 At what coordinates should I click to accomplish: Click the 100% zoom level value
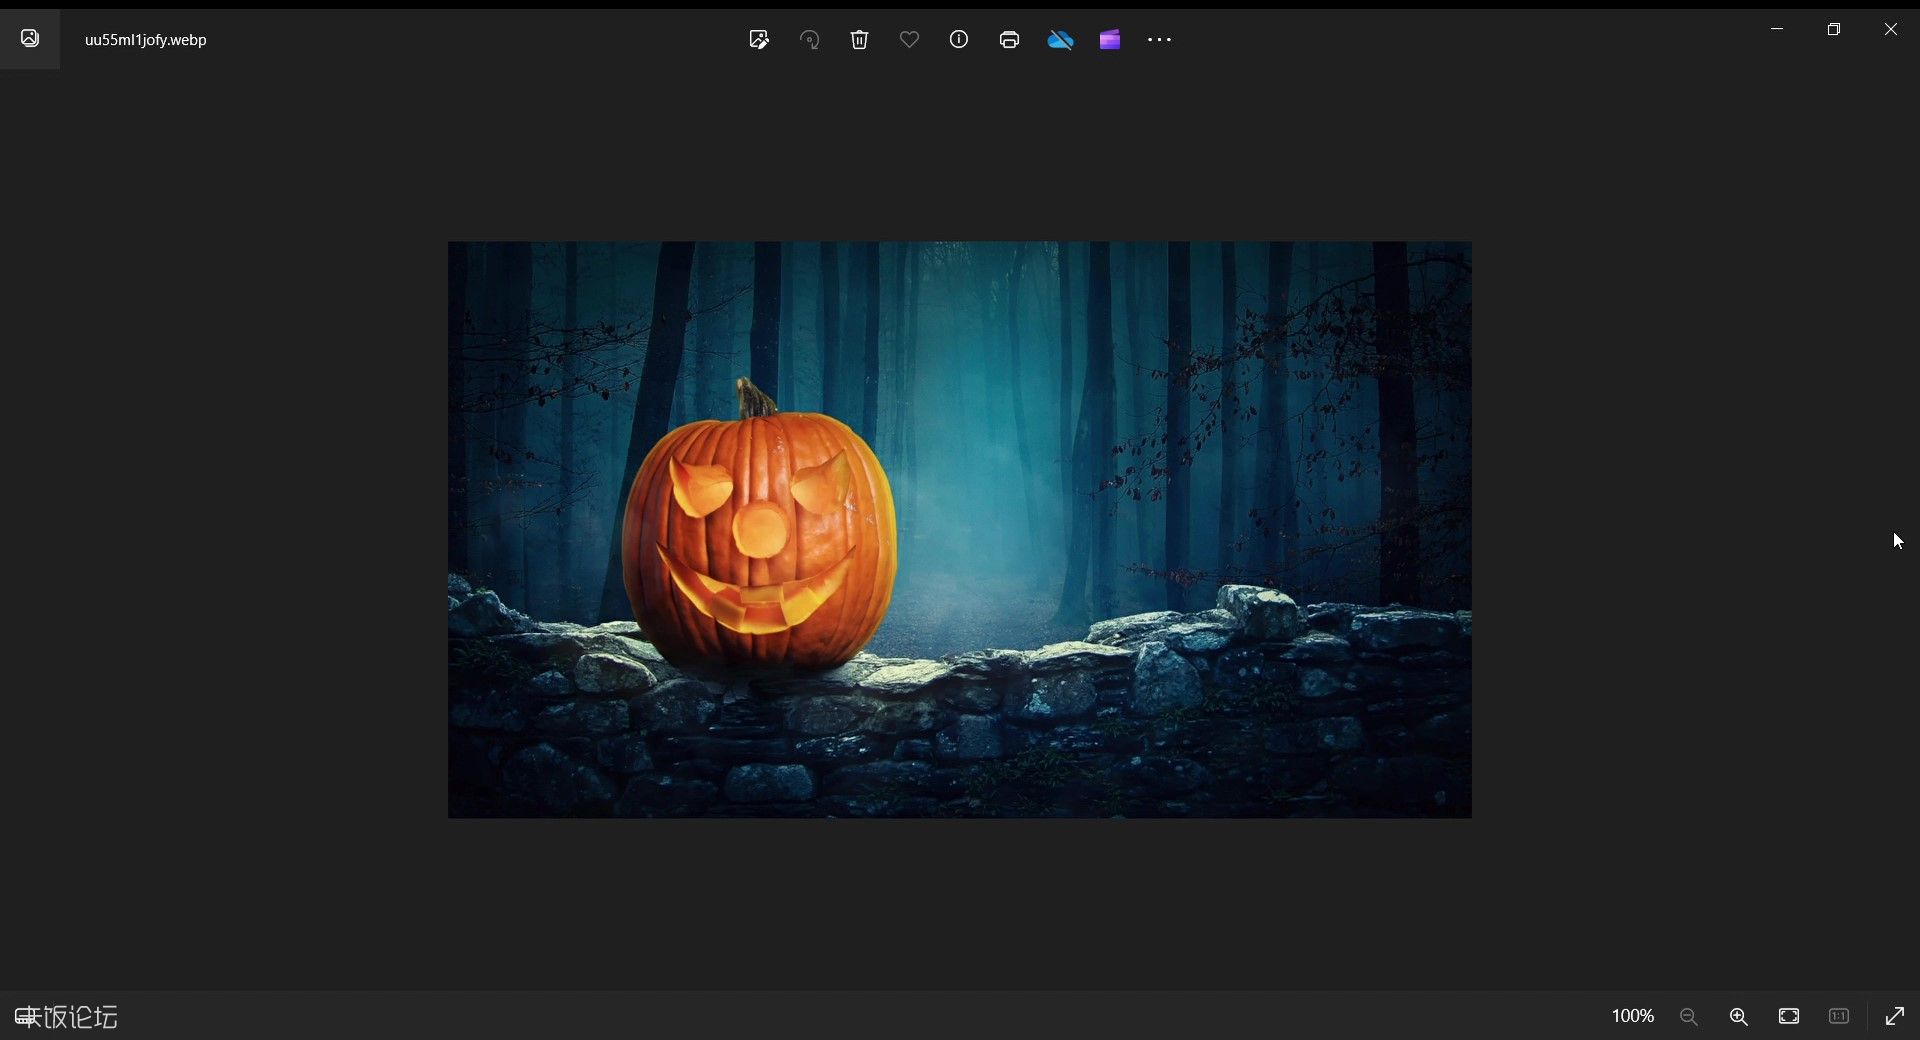pyautogui.click(x=1633, y=1016)
